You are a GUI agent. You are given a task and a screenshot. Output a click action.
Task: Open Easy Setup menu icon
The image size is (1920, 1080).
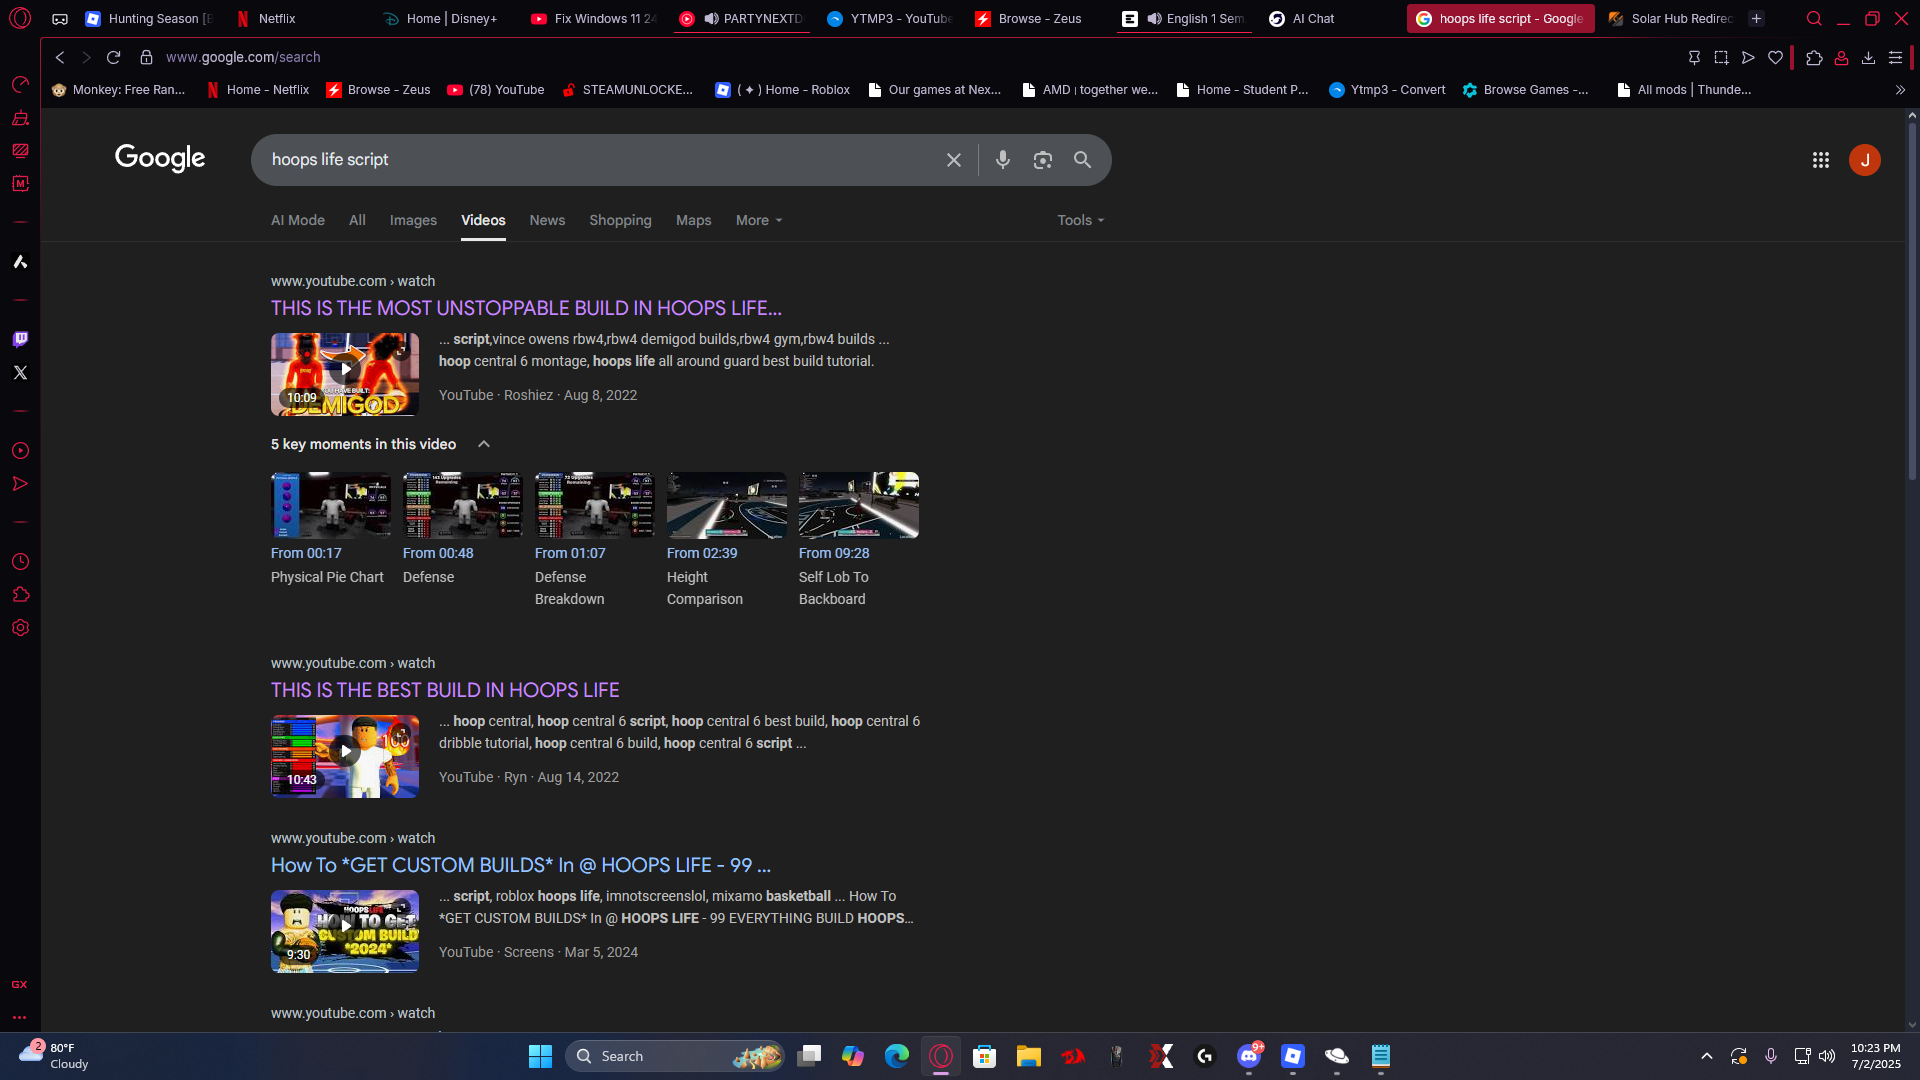(x=1895, y=58)
